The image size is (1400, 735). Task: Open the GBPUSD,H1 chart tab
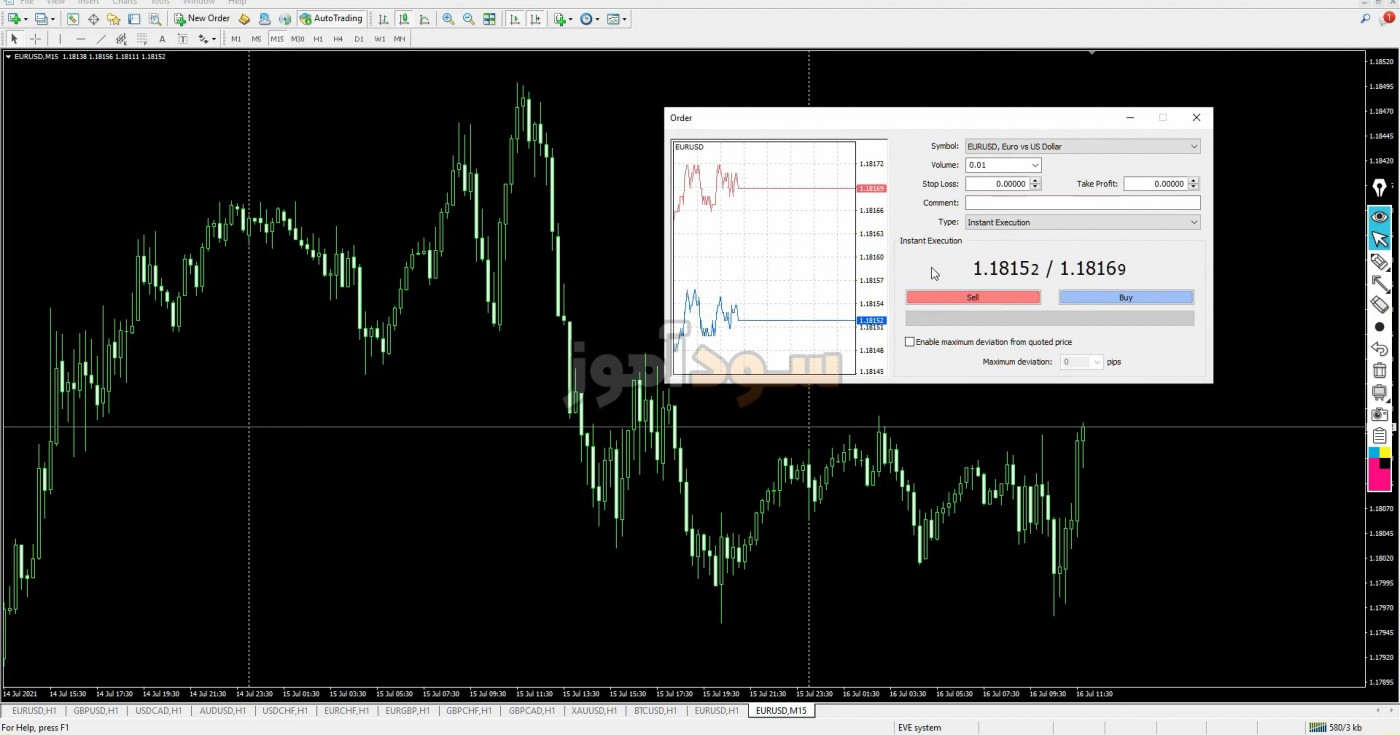(96, 711)
